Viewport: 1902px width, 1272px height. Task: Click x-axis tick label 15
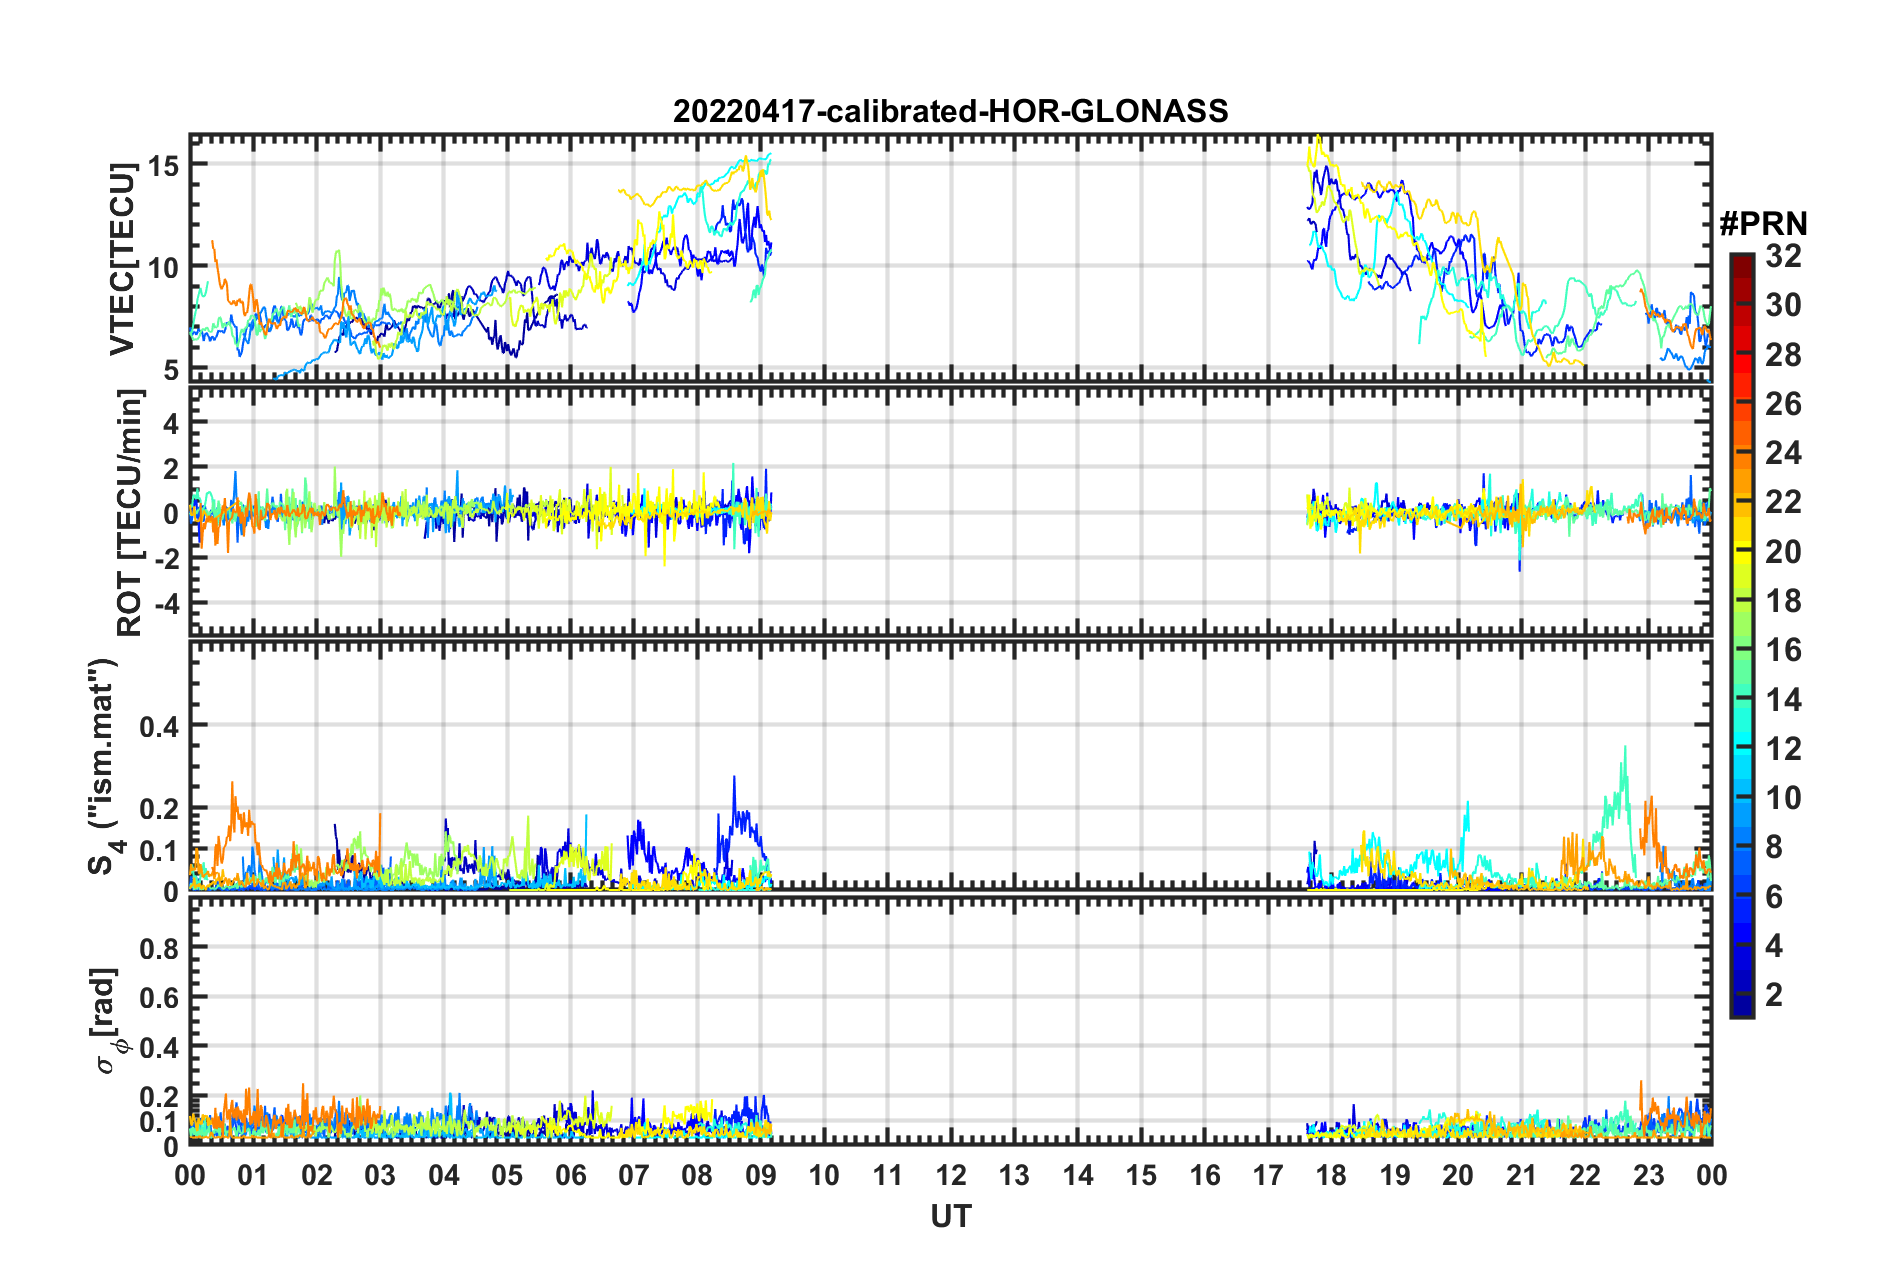coord(1141,1175)
